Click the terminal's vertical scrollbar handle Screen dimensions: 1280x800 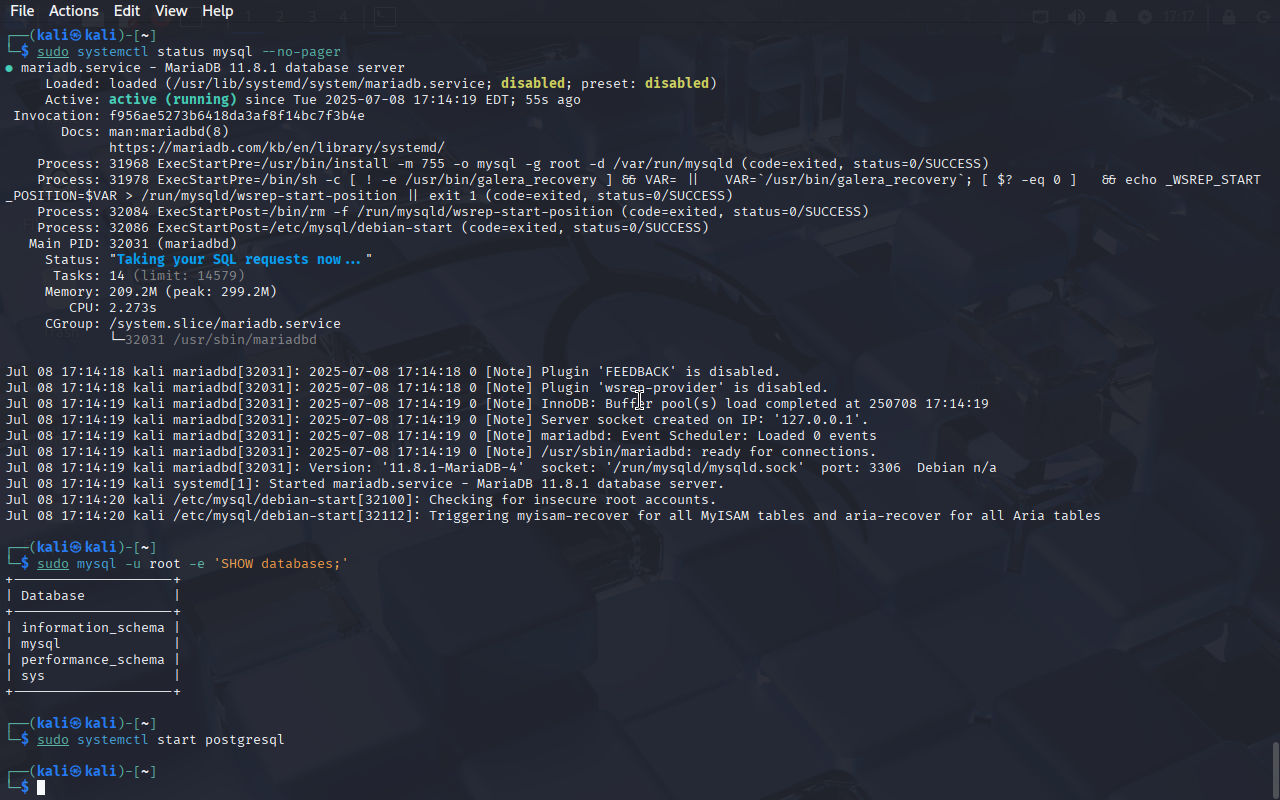[1275, 769]
